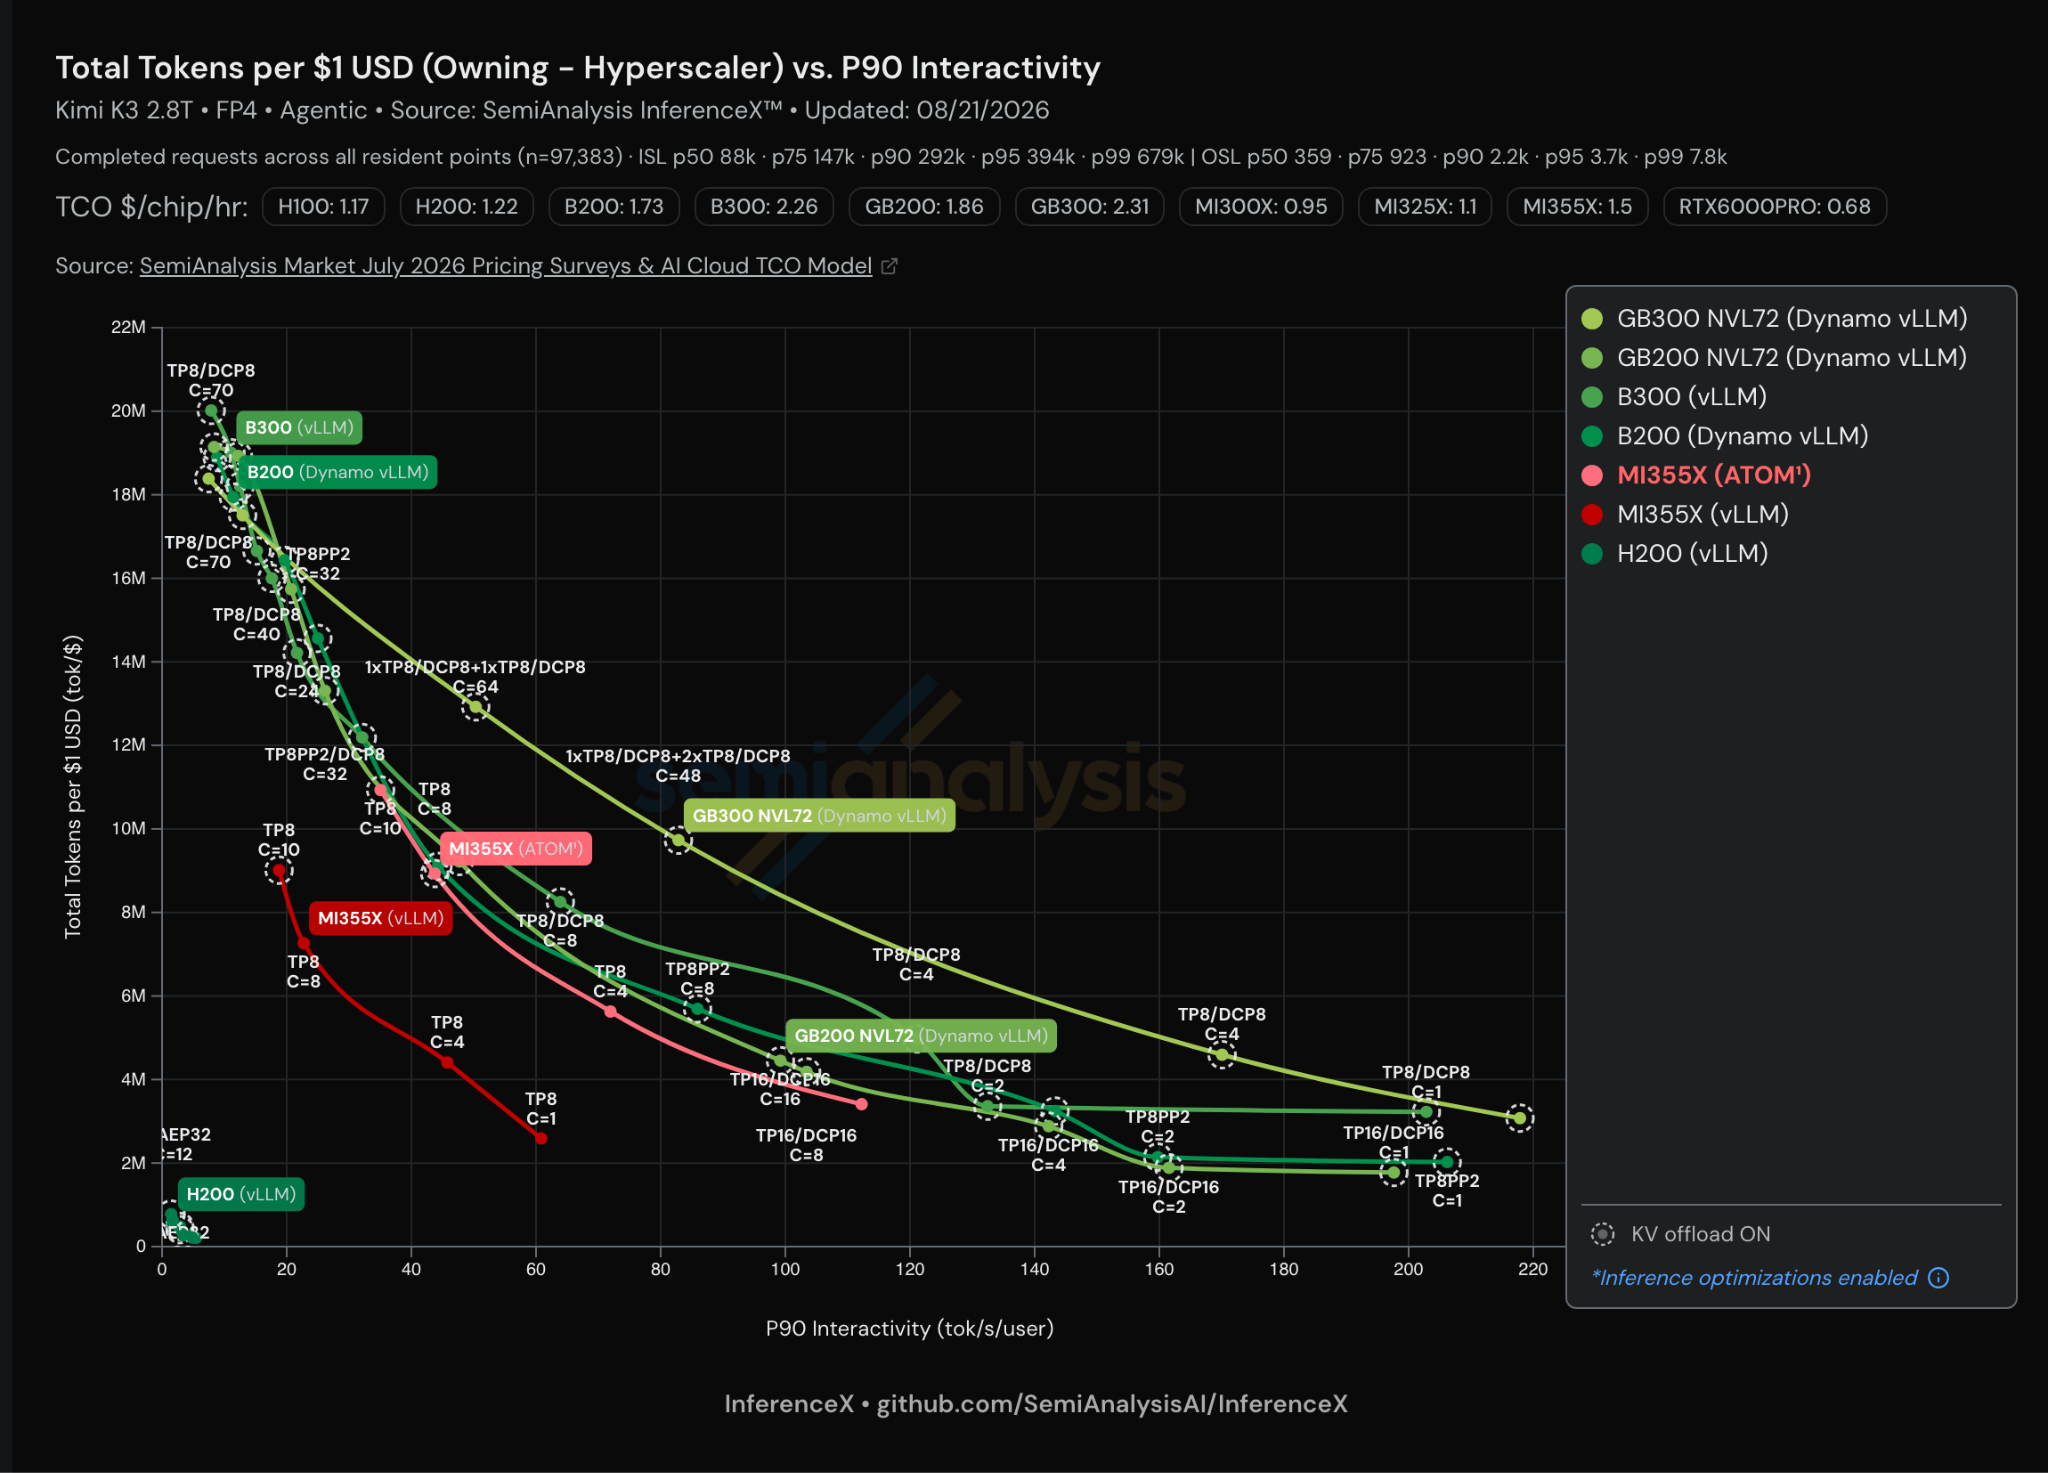
Task: Click the B200 (Dynamo vLLM) series tag on the chart
Action: coord(338,472)
